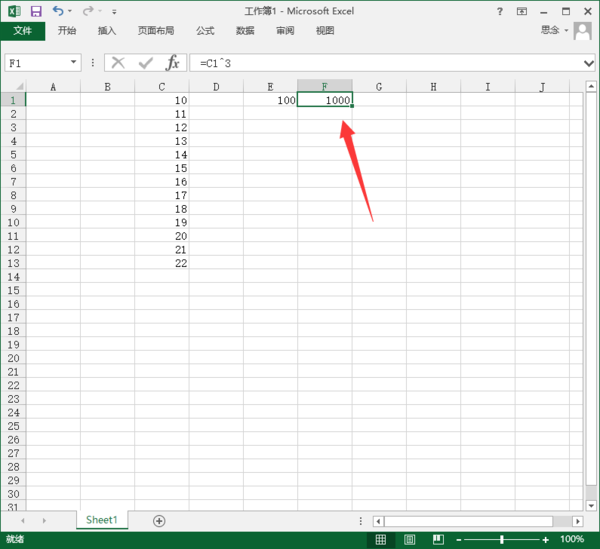Click the 100% zoom level button
Image resolution: width=600 pixels, height=549 pixels.
(x=572, y=540)
